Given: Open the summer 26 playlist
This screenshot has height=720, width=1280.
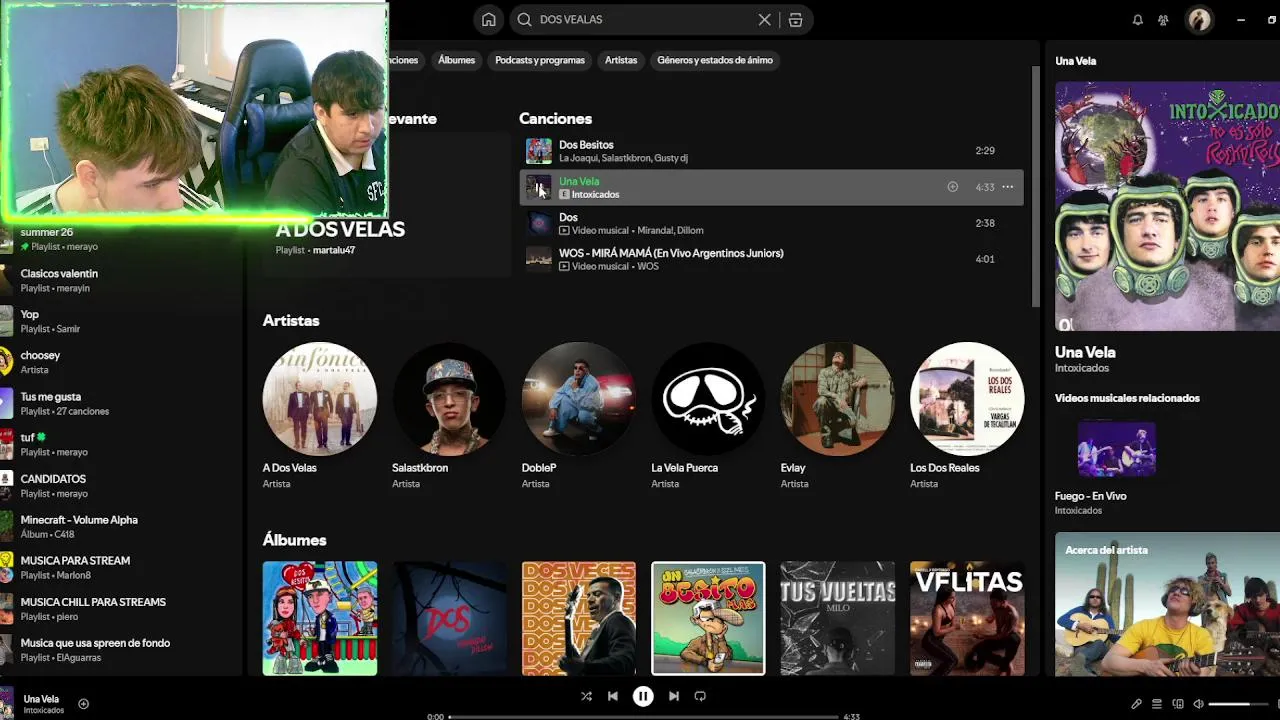Looking at the screenshot, I should pyautogui.click(x=120, y=239).
